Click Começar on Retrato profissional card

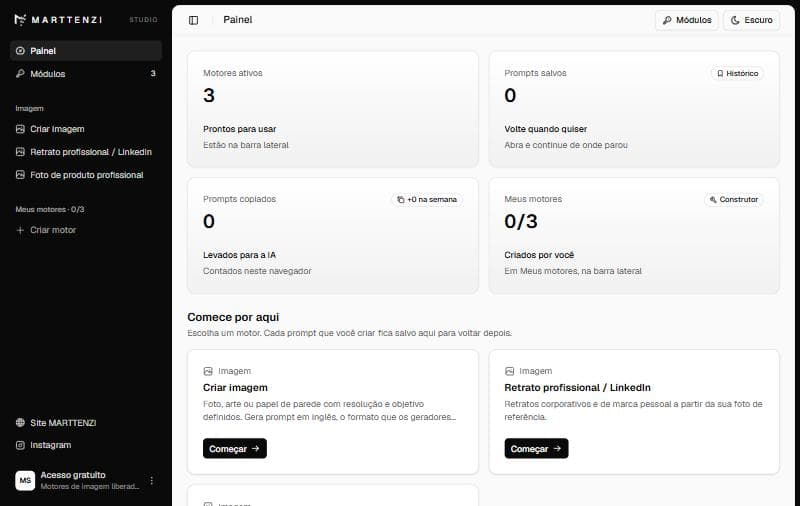point(536,448)
